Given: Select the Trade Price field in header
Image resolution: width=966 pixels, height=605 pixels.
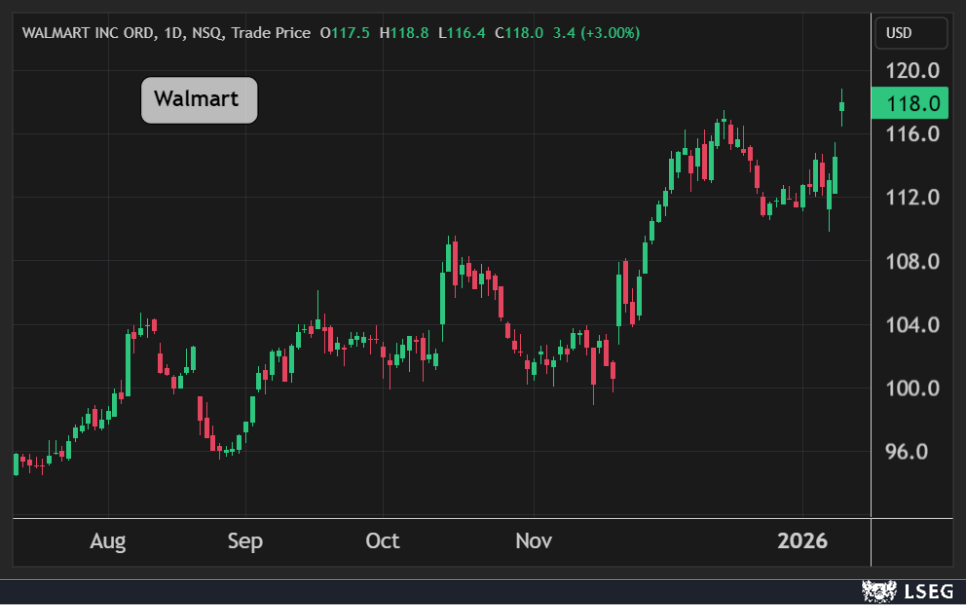Looking at the screenshot, I should (270, 33).
